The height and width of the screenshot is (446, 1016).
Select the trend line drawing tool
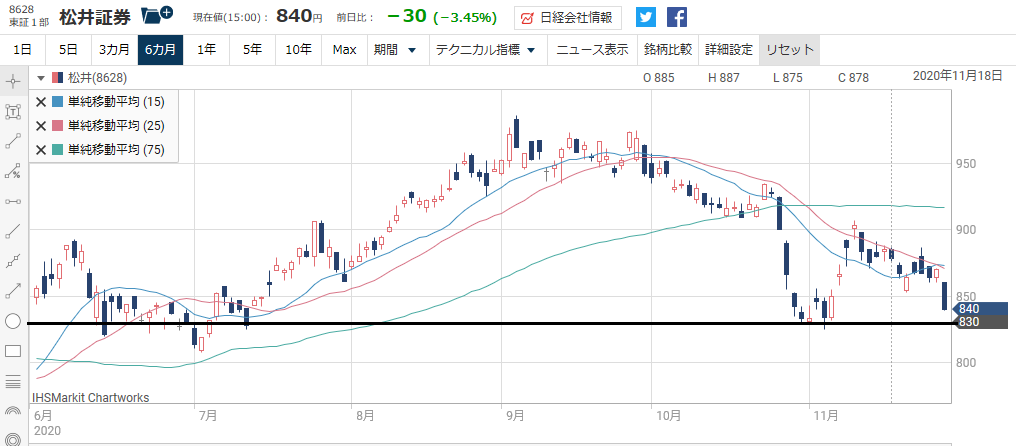(x=13, y=141)
